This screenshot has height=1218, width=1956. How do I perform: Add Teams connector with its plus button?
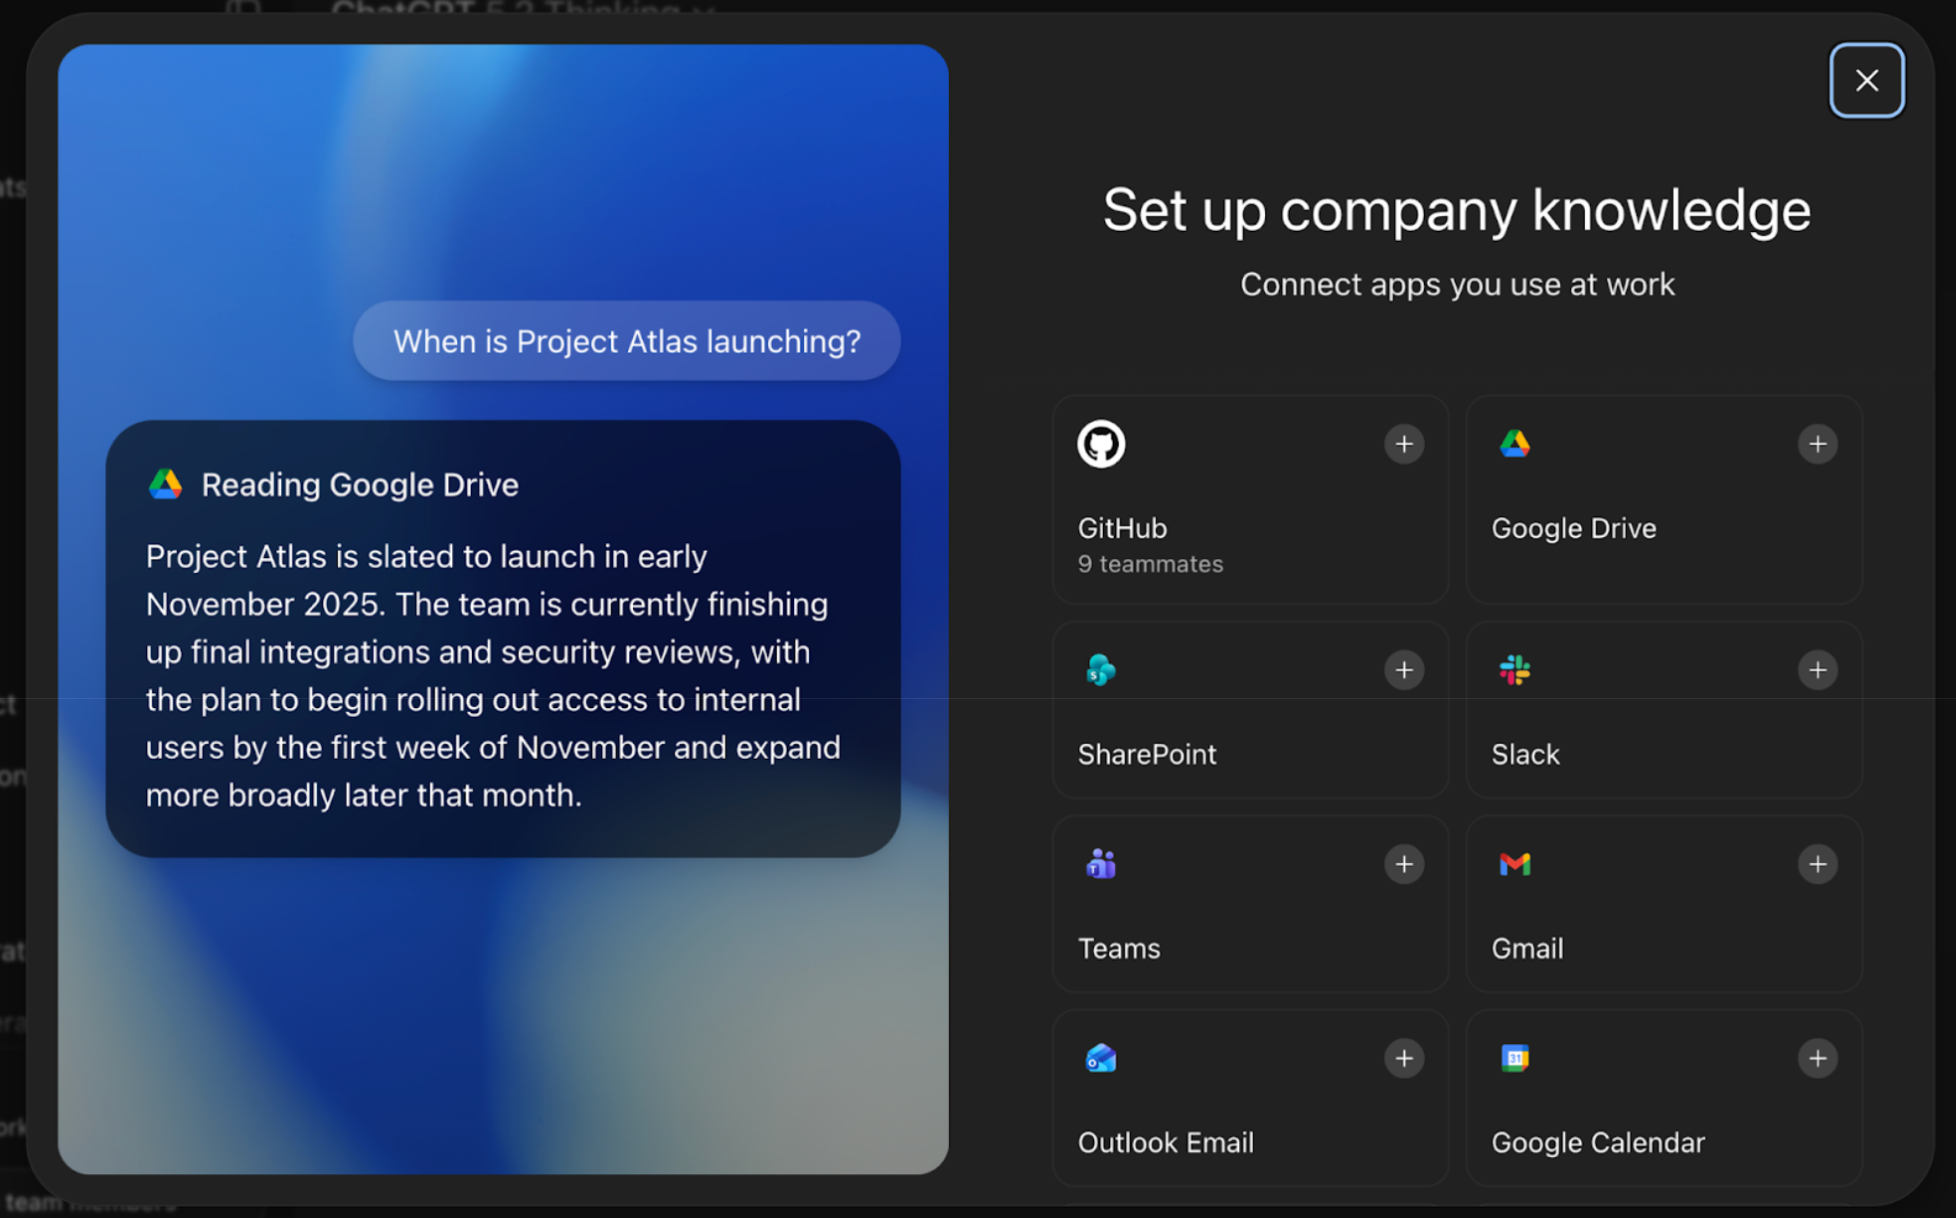tap(1404, 864)
